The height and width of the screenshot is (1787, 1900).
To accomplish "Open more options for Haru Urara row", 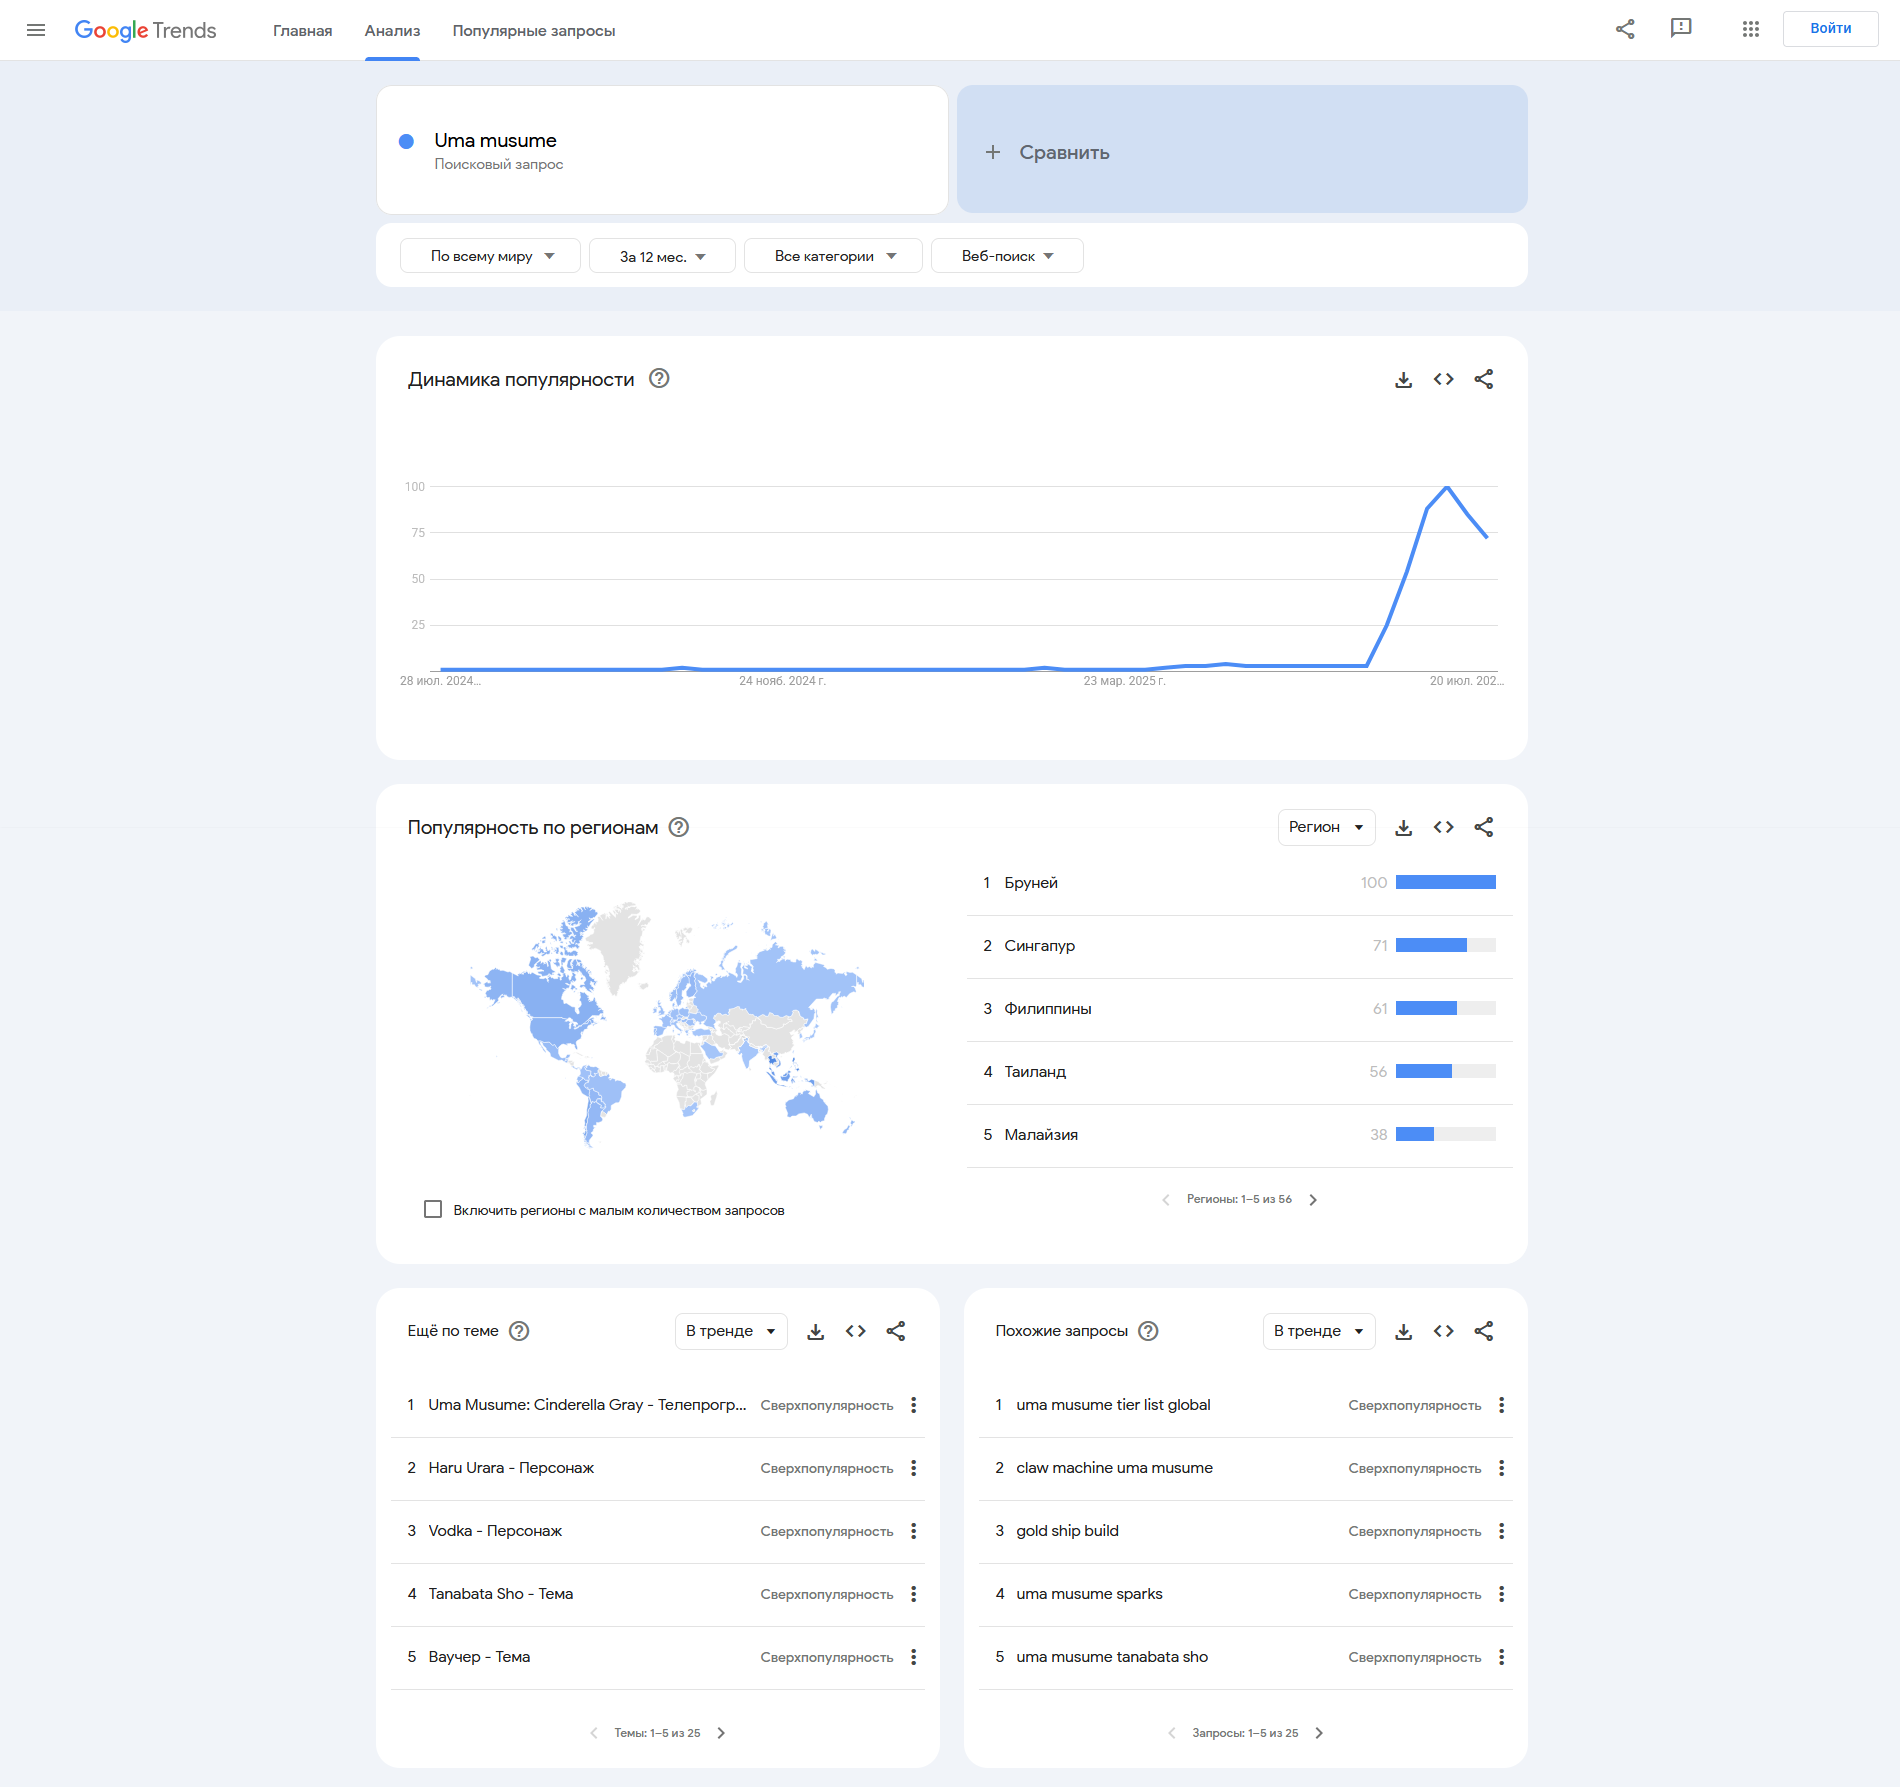I will pyautogui.click(x=914, y=1468).
